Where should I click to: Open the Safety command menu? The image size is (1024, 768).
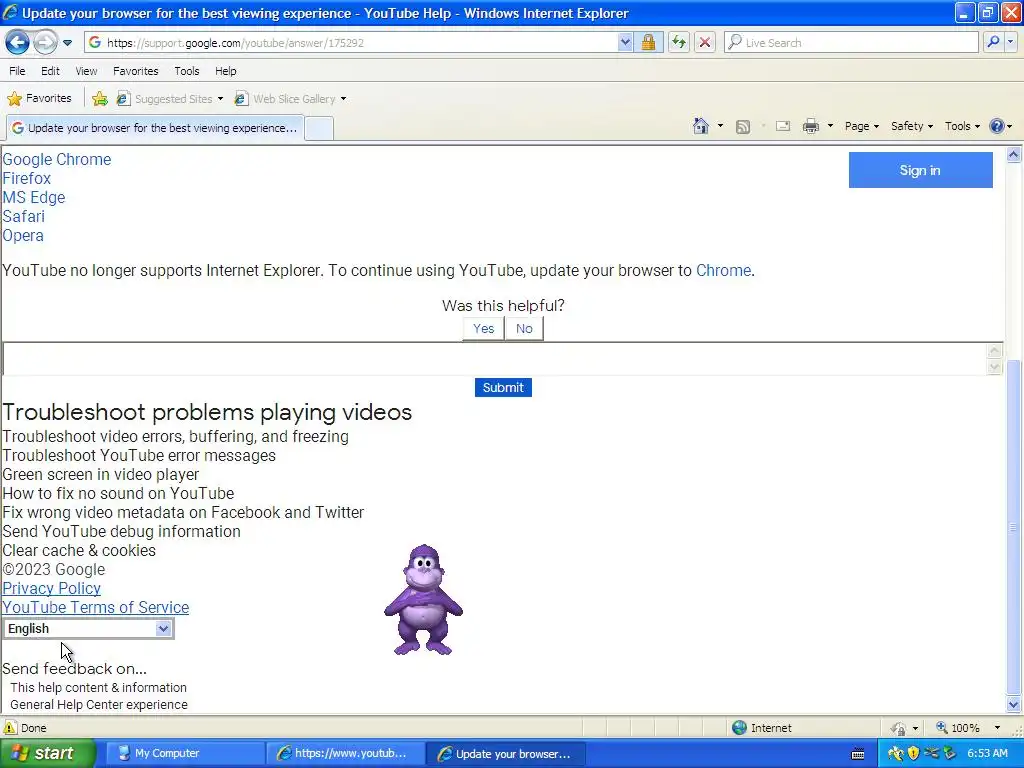(912, 126)
